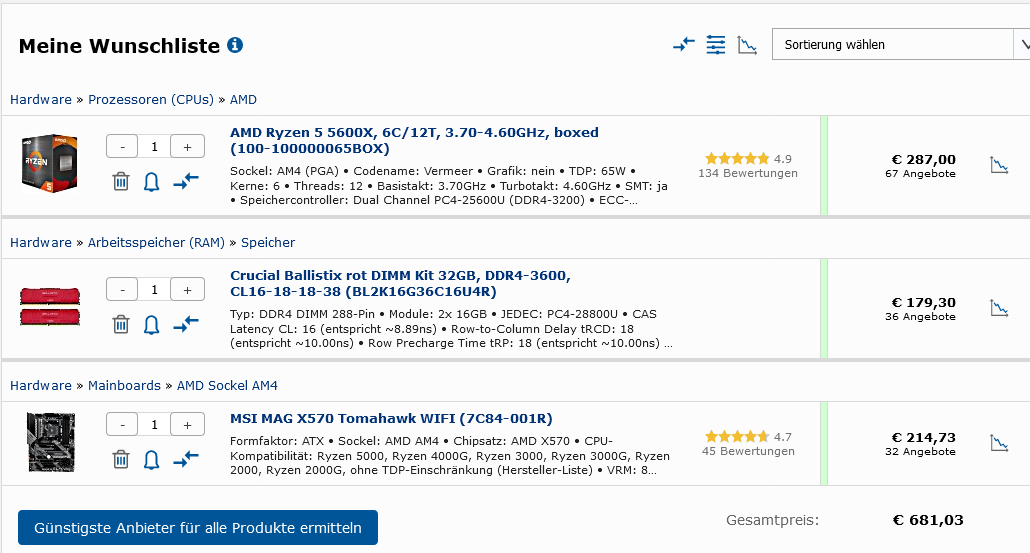Open Arbeitsspeicher (RAM) breadcrumb category
The width and height of the screenshot is (1030, 553).
pyautogui.click(x=156, y=243)
